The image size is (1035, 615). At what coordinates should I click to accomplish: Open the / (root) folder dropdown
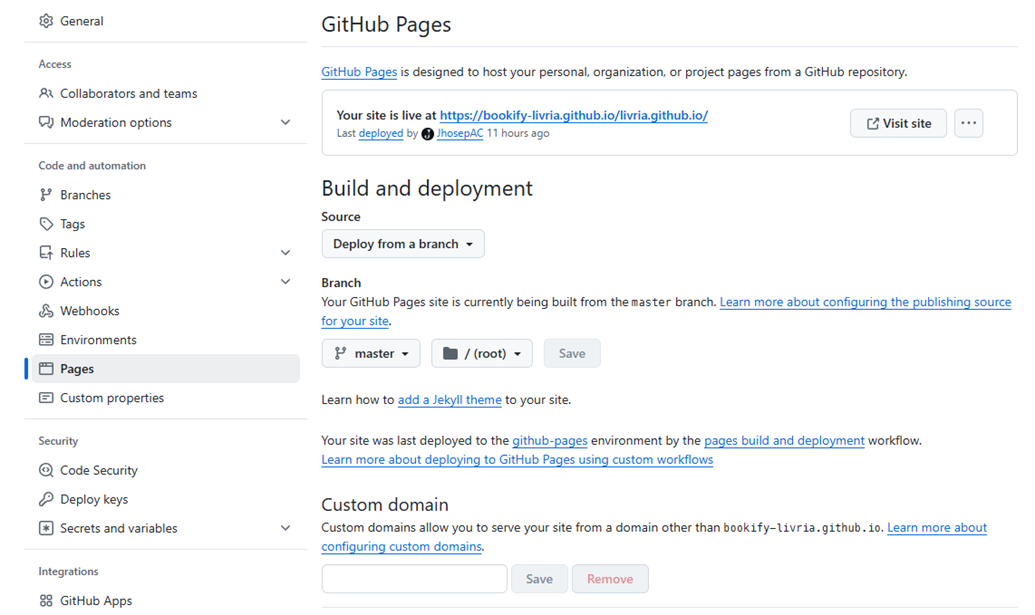pyautogui.click(x=482, y=354)
